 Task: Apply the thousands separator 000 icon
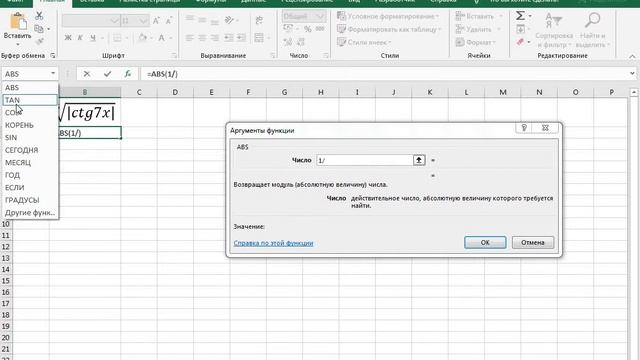320,29
